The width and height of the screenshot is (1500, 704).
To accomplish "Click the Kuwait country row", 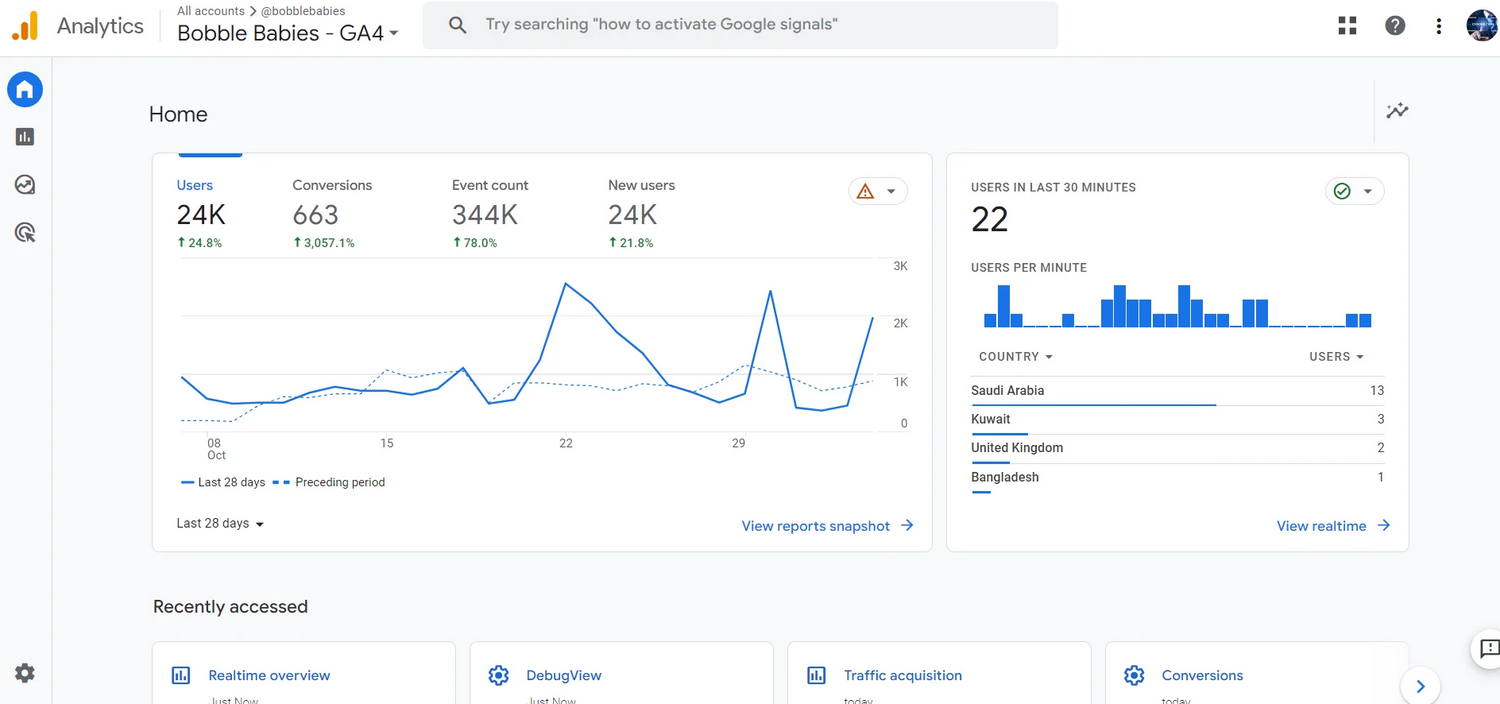I will pos(1178,420).
